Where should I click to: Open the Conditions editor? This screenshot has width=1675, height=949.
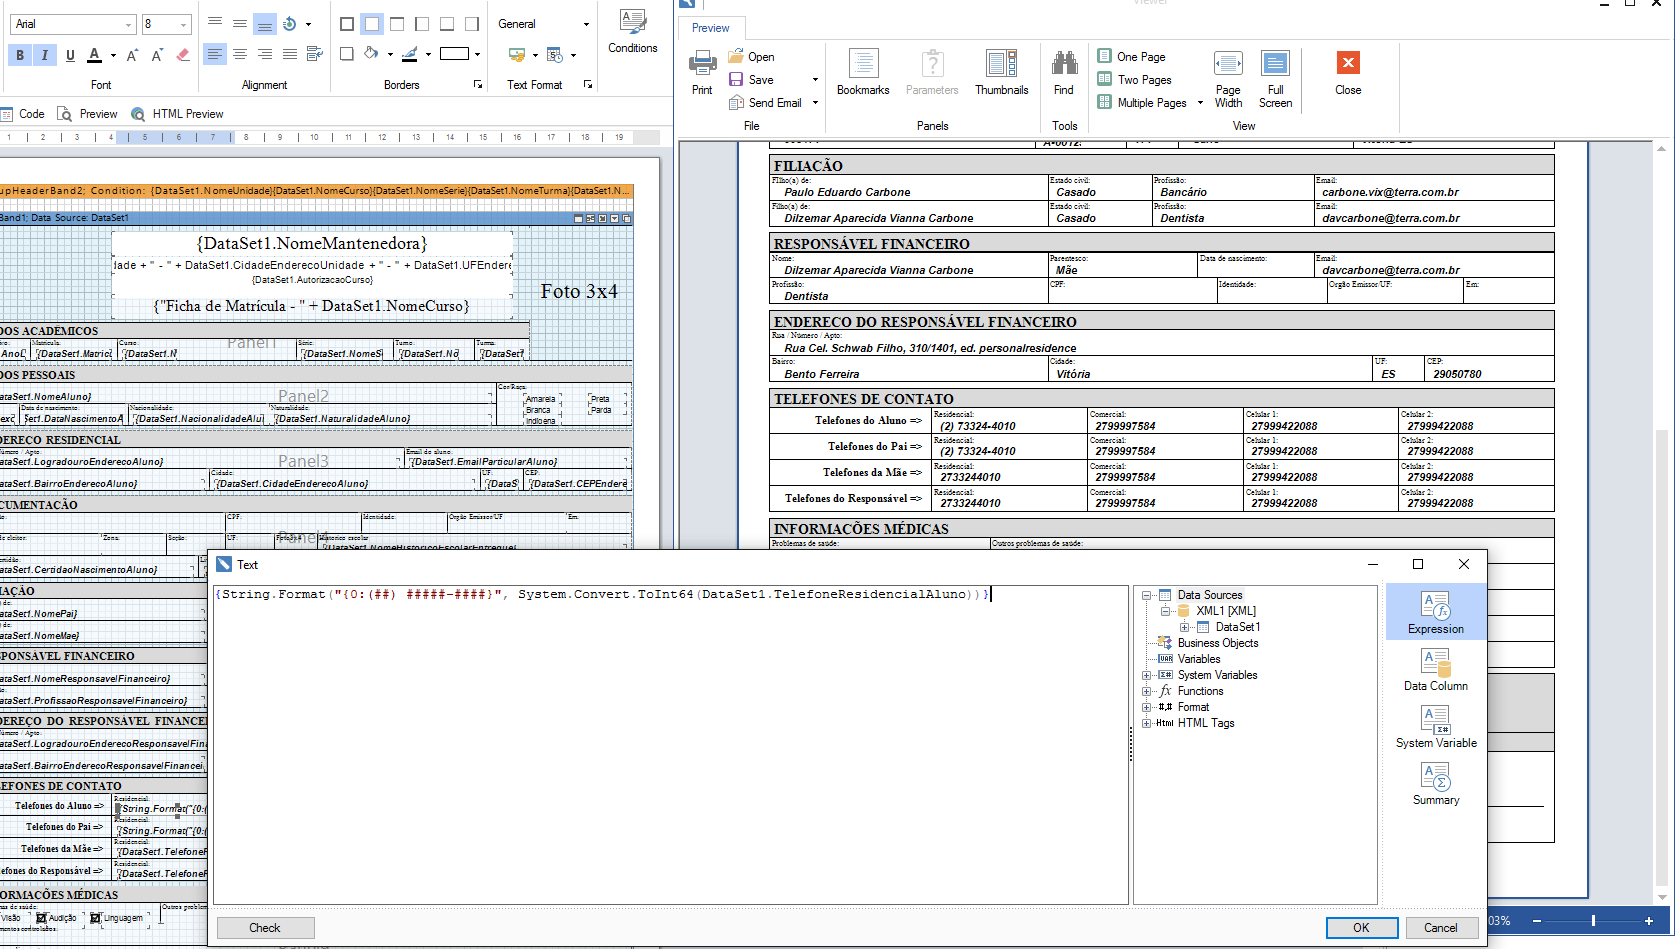(x=633, y=32)
